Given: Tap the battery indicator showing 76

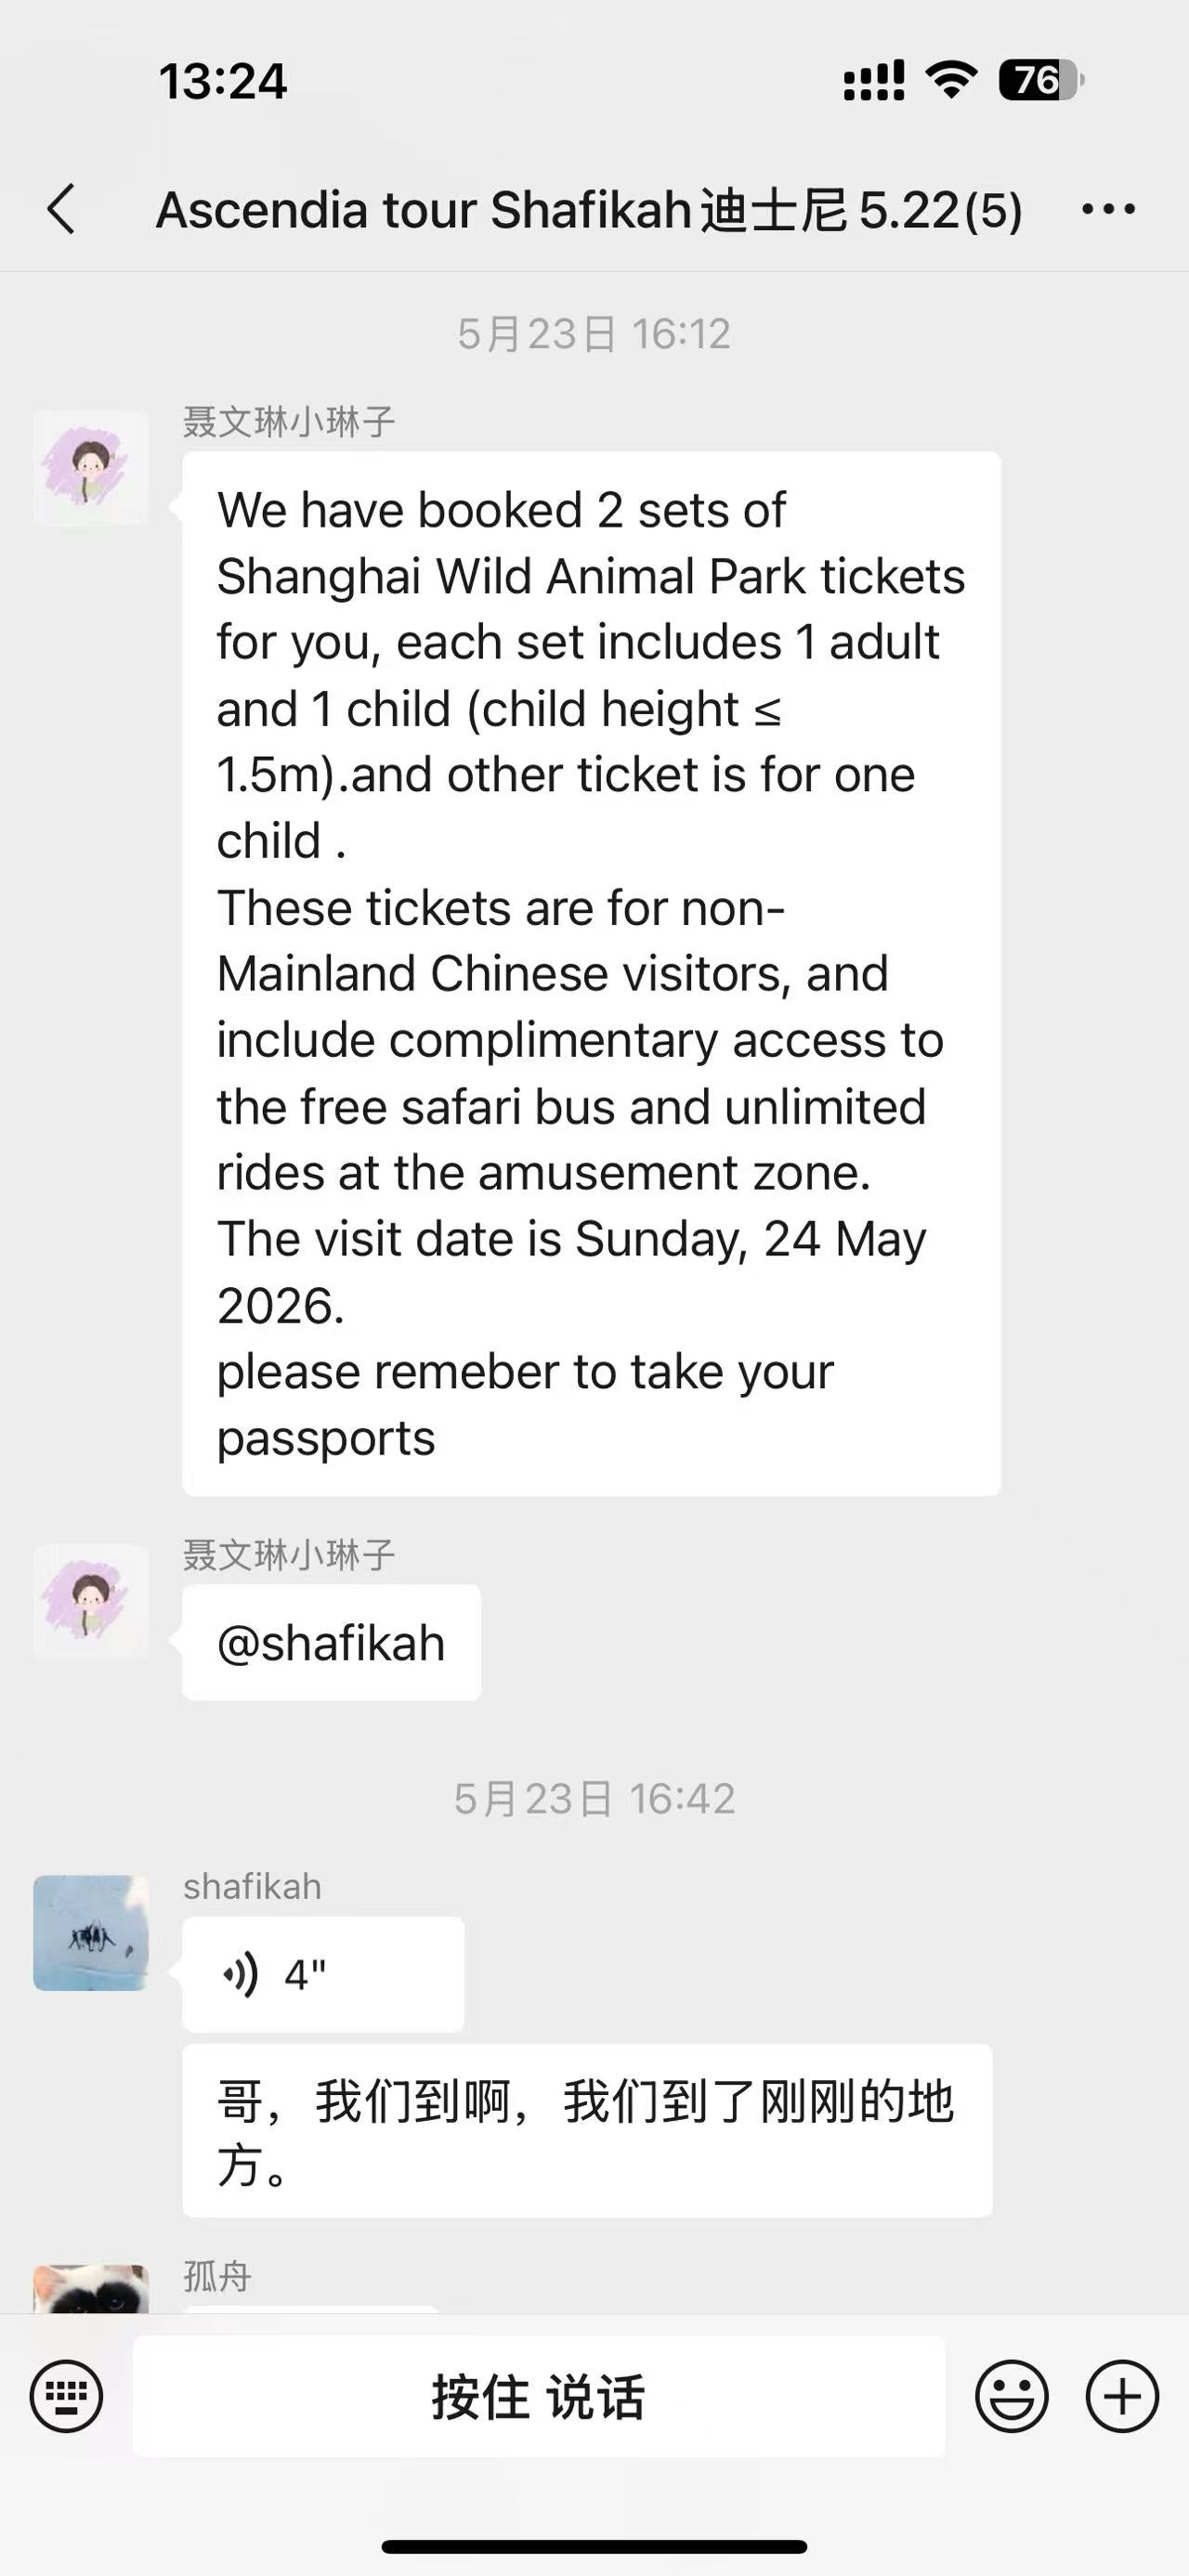Looking at the screenshot, I should [1041, 80].
